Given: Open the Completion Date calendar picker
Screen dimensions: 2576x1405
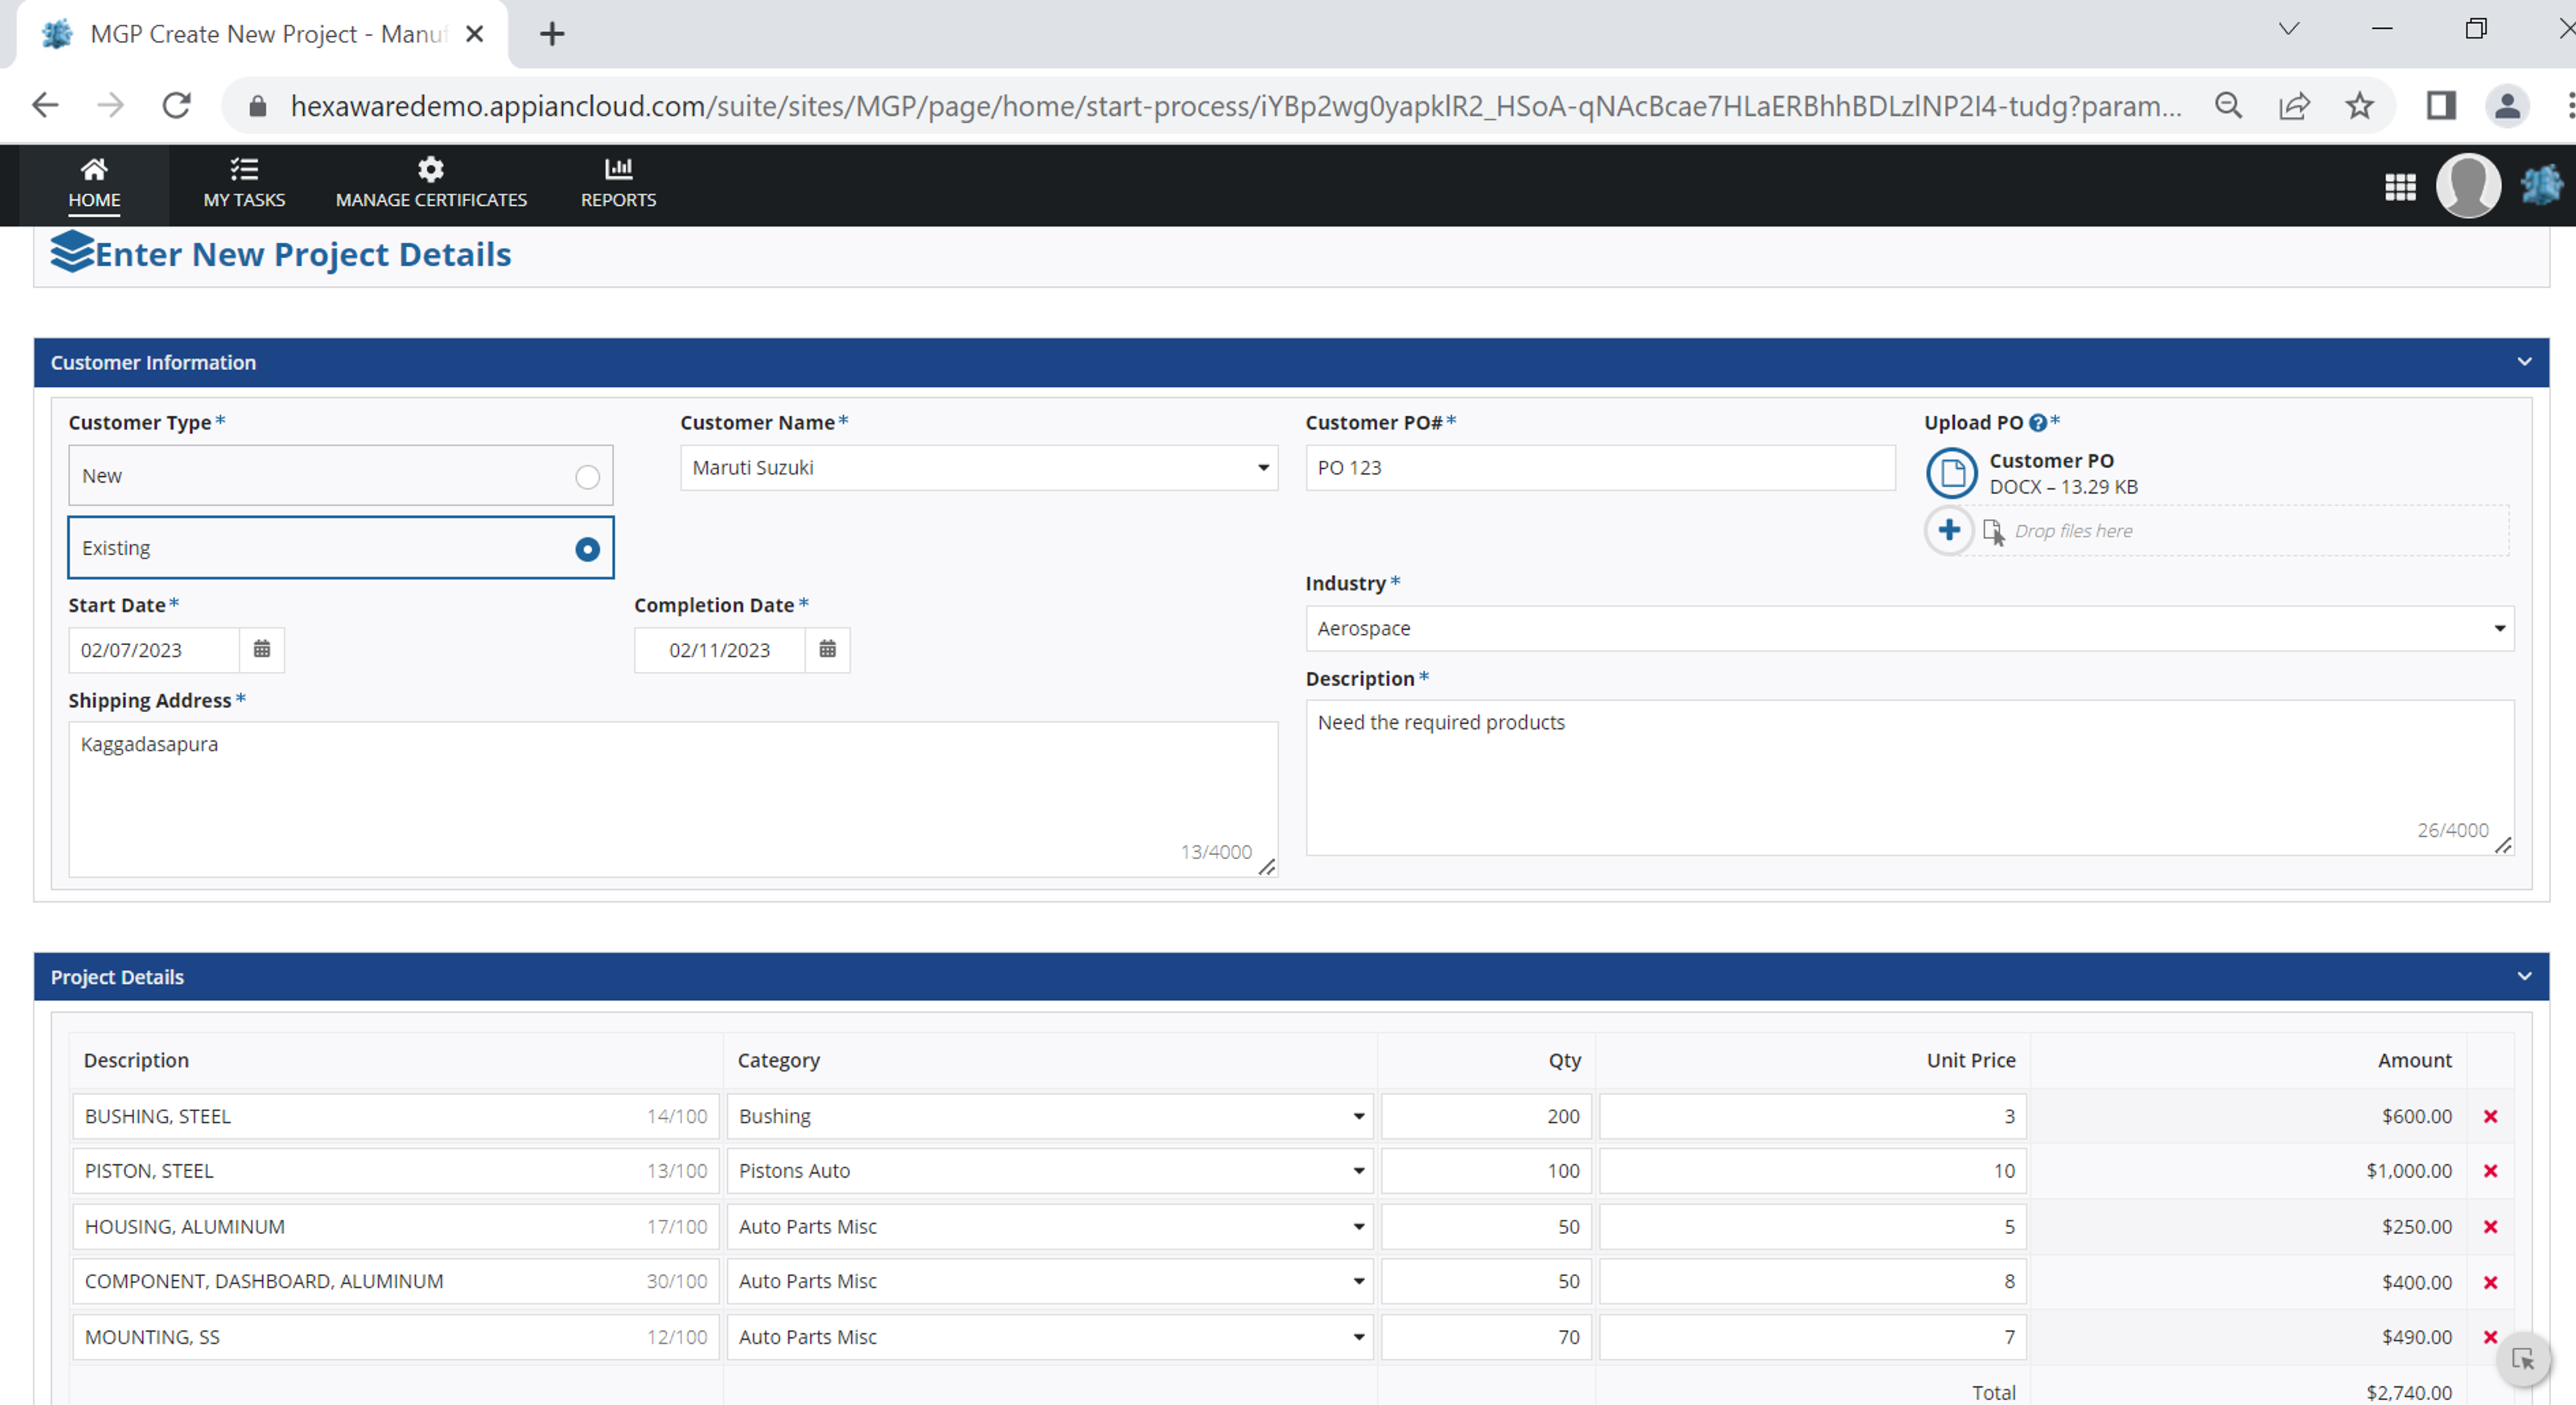Looking at the screenshot, I should click(x=828, y=650).
